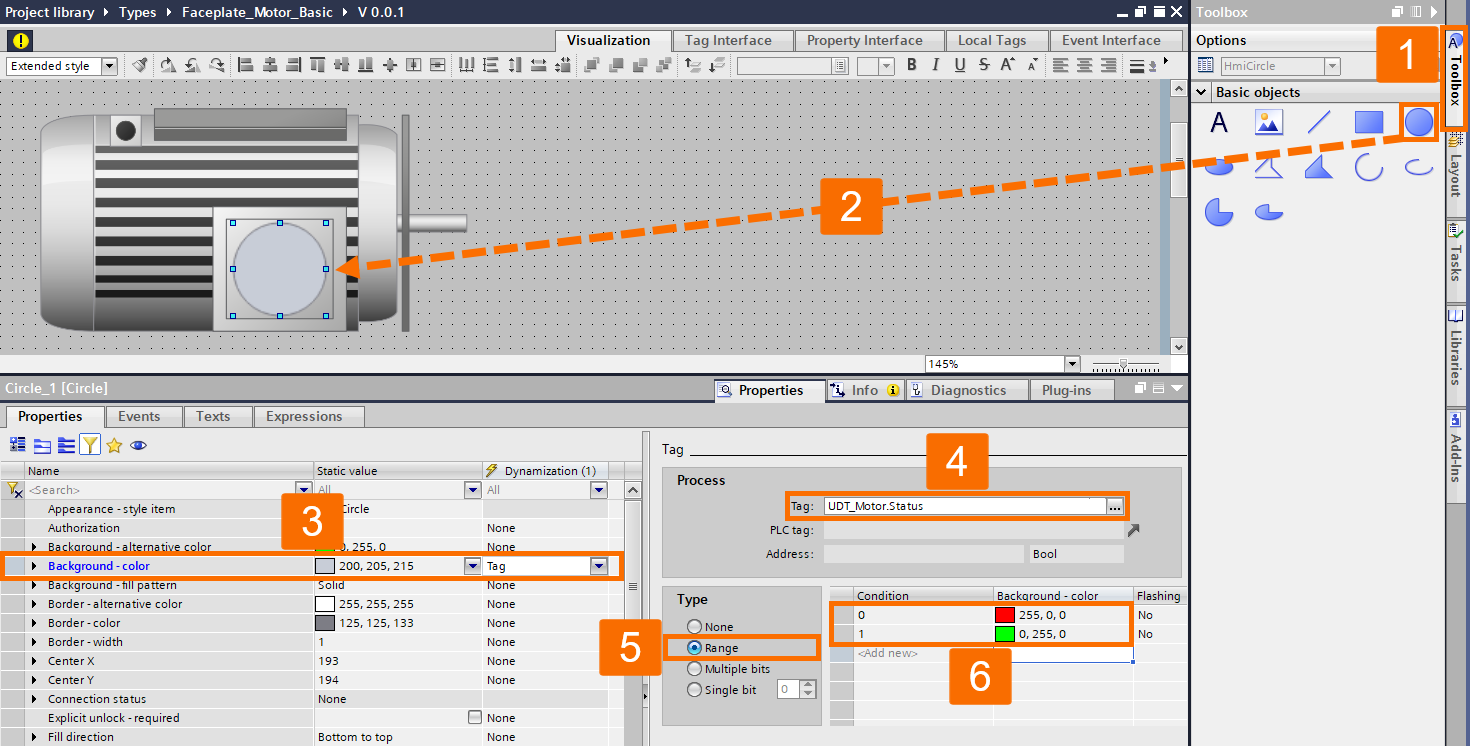Select the Circle tool in Basic objects
This screenshot has height=746, width=1470.
pyautogui.click(x=1417, y=122)
